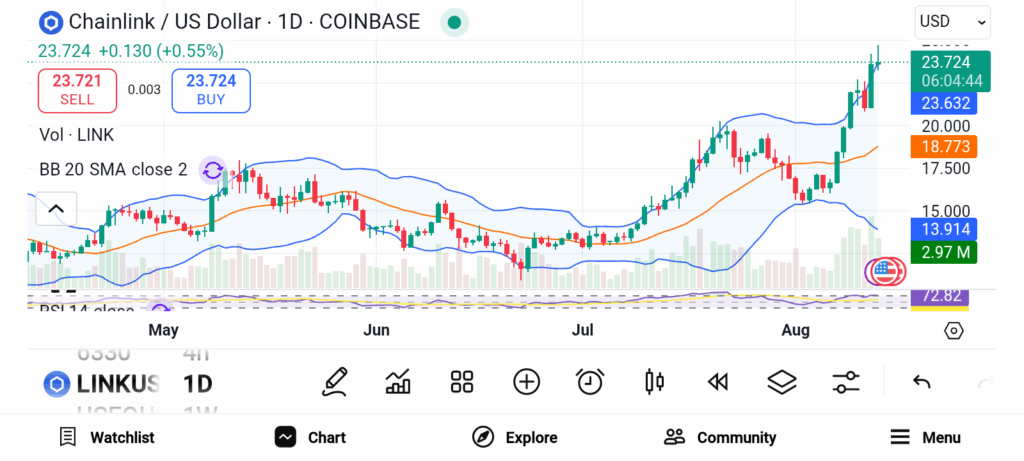Click the BB indicator refresh icon
Screen dimensions: 1024x461
coord(213,170)
